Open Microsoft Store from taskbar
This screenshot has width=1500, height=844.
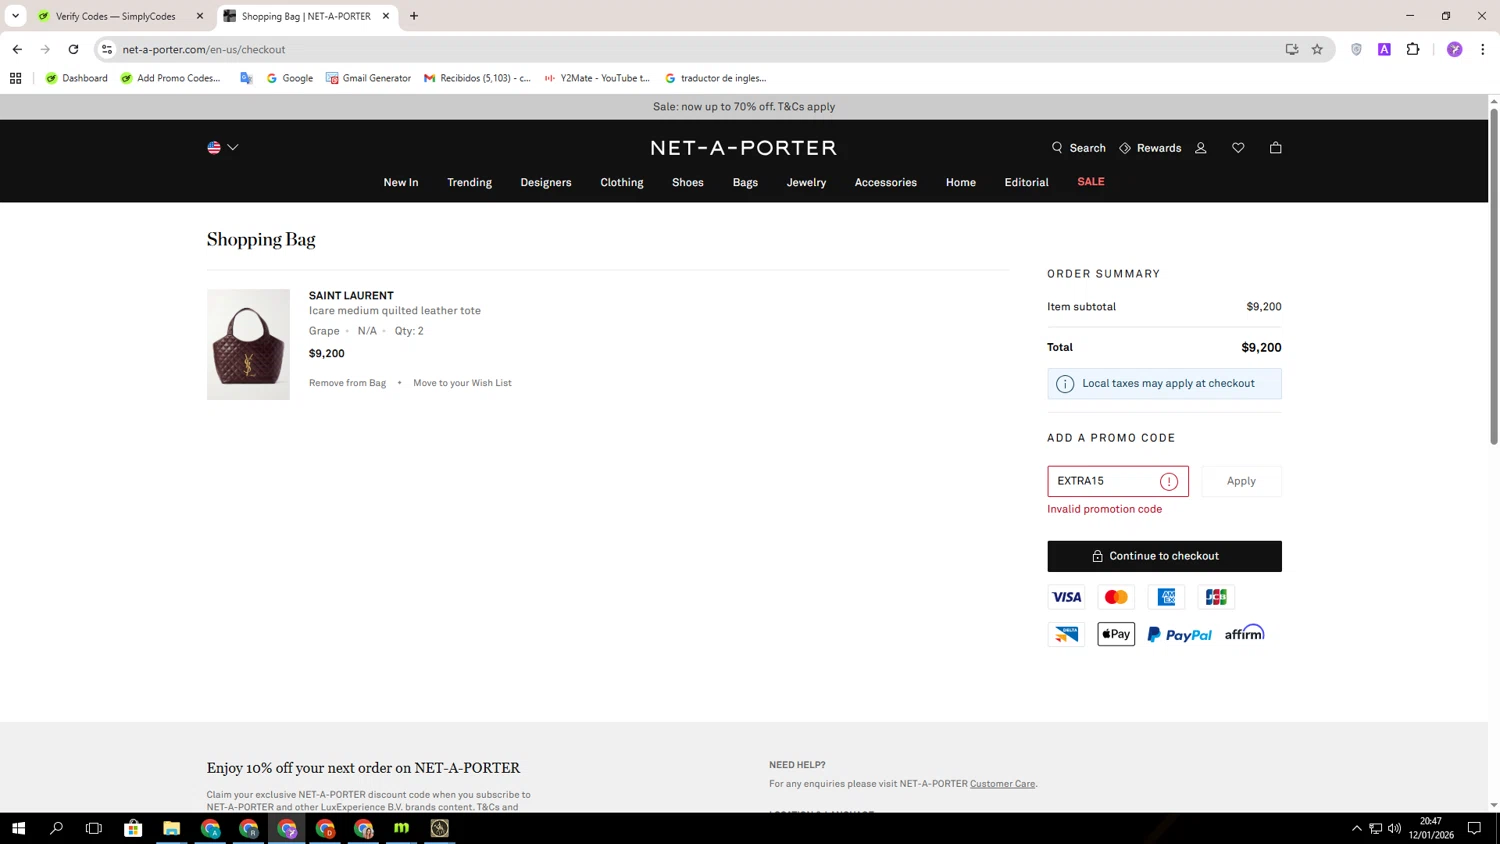(133, 828)
